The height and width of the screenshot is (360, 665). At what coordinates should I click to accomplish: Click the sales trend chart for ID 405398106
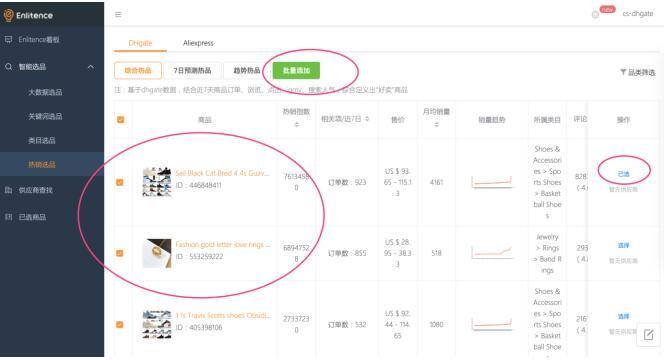pos(492,324)
